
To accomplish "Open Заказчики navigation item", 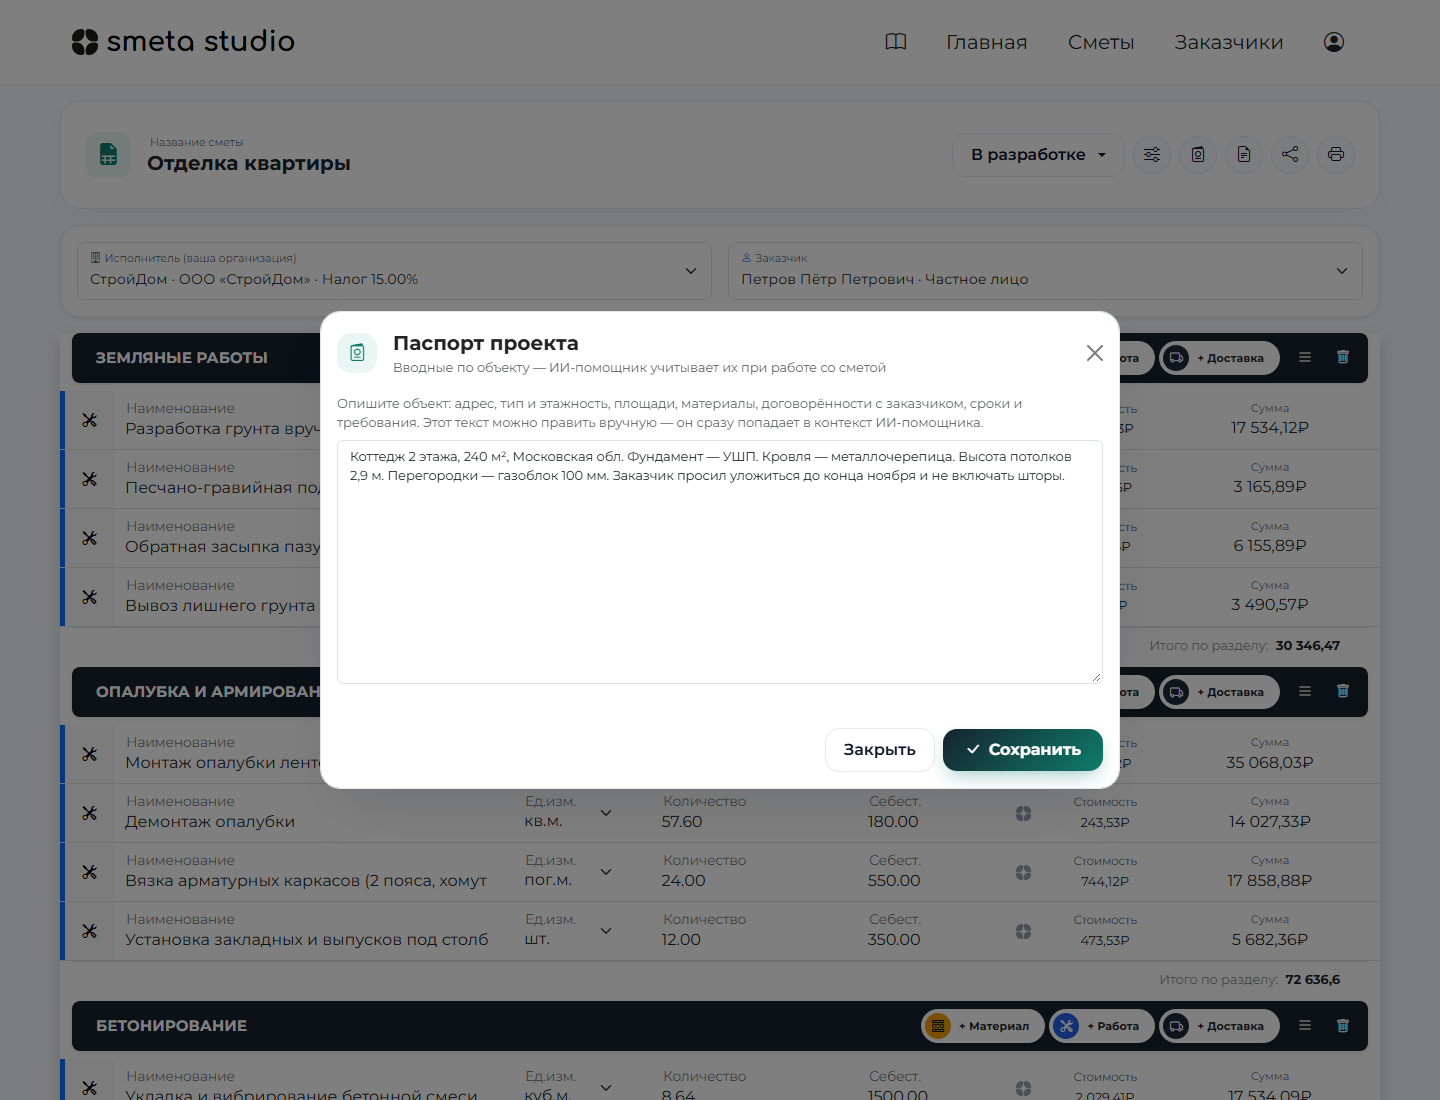I will 1229,42.
